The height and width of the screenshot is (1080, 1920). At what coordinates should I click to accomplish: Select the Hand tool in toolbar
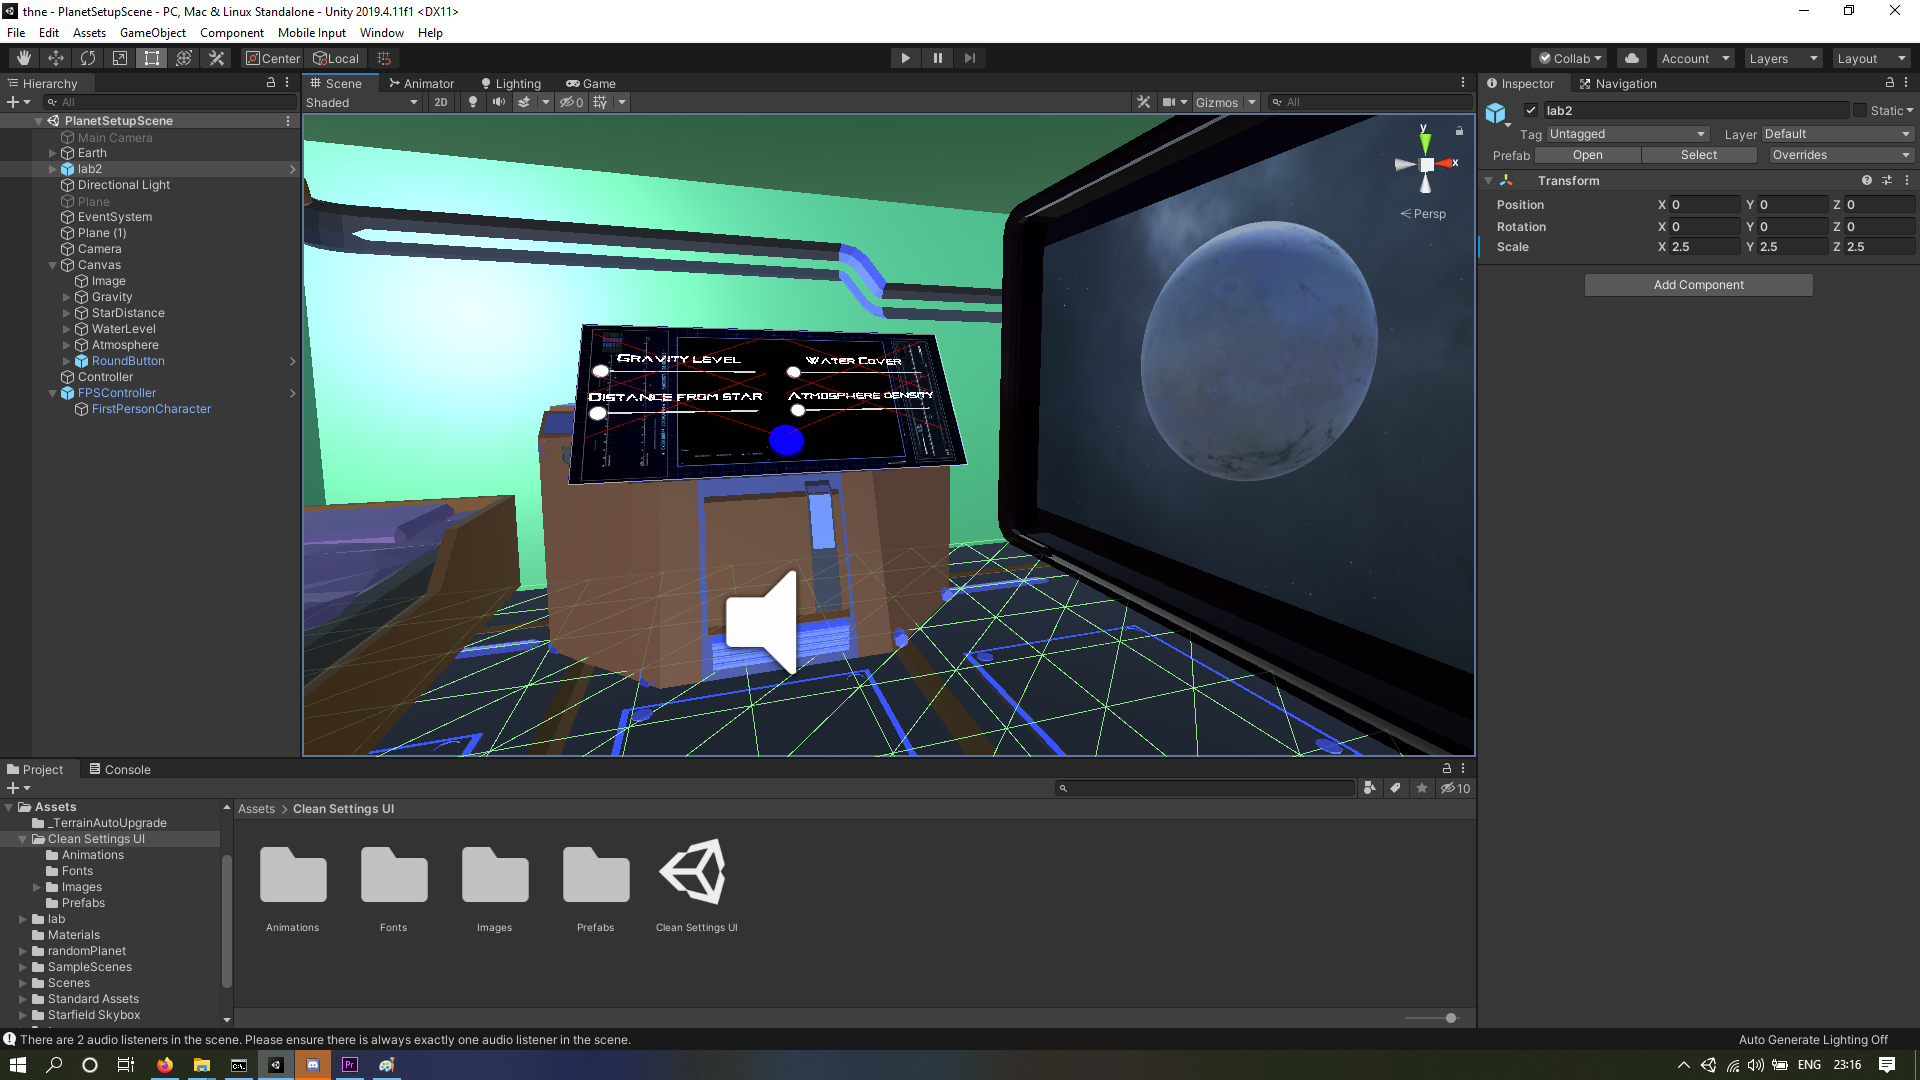24,58
